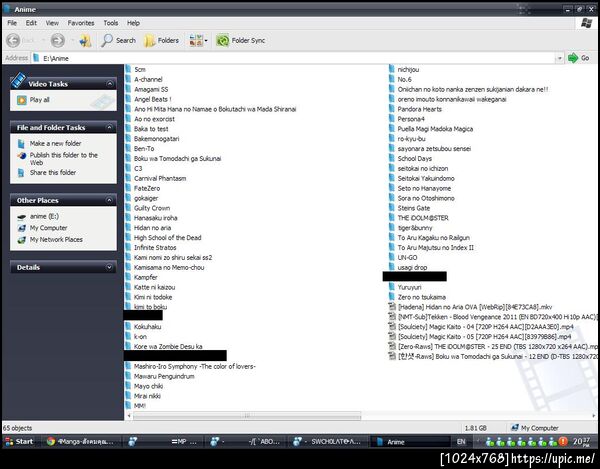
Task: Open the File menu
Action: pyautogui.click(x=12, y=23)
